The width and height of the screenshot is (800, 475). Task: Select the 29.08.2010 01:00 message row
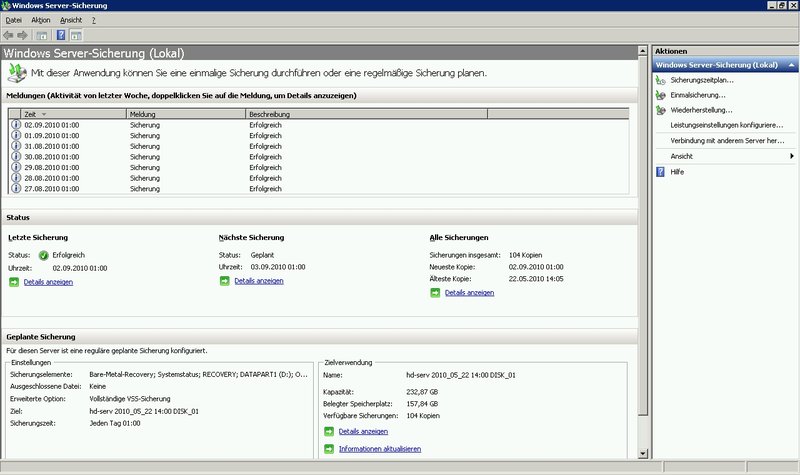pyautogui.click(x=319, y=167)
